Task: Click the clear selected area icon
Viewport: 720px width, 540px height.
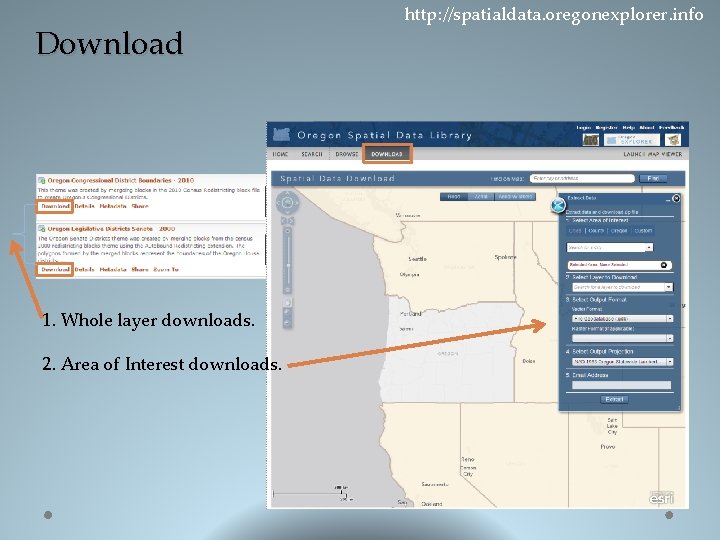Action: tap(664, 265)
